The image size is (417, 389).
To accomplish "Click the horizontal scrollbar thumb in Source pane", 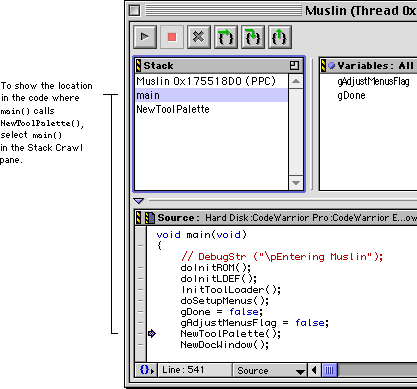I will (x=329, y=370).
